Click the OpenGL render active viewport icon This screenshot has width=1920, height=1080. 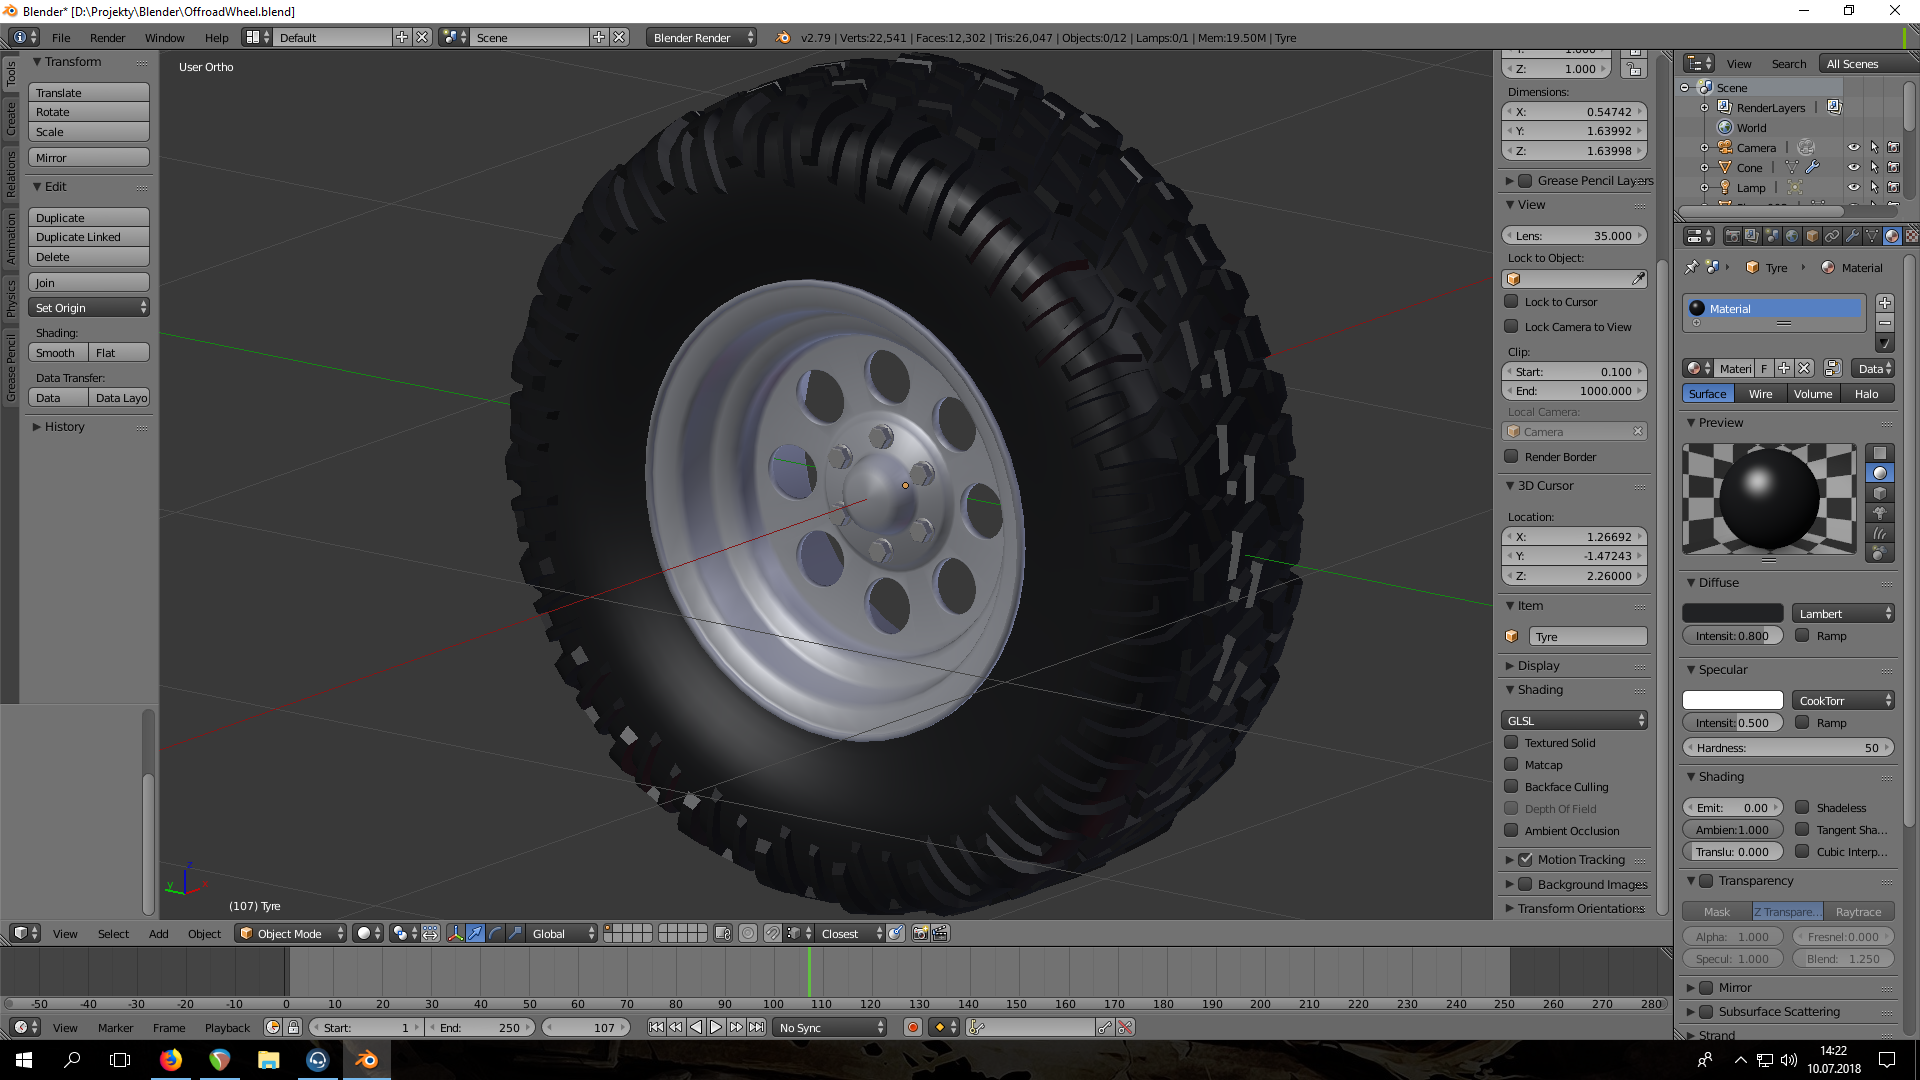coord(920,933)
